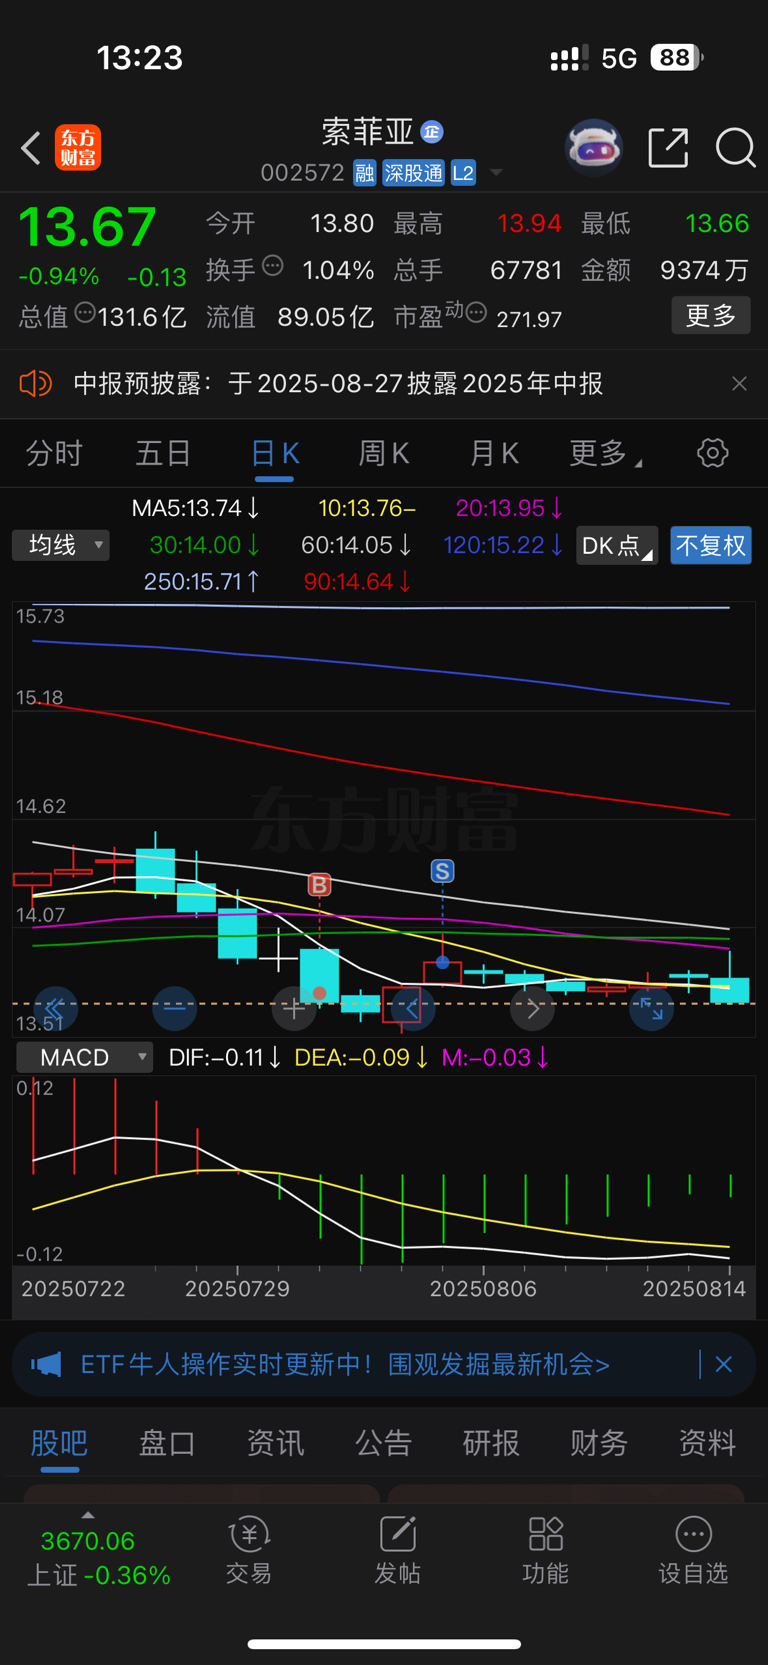The height and width of the screenshot is (1665, 769).
Task: Tap the current price 13.67
Action: [88, 227]
